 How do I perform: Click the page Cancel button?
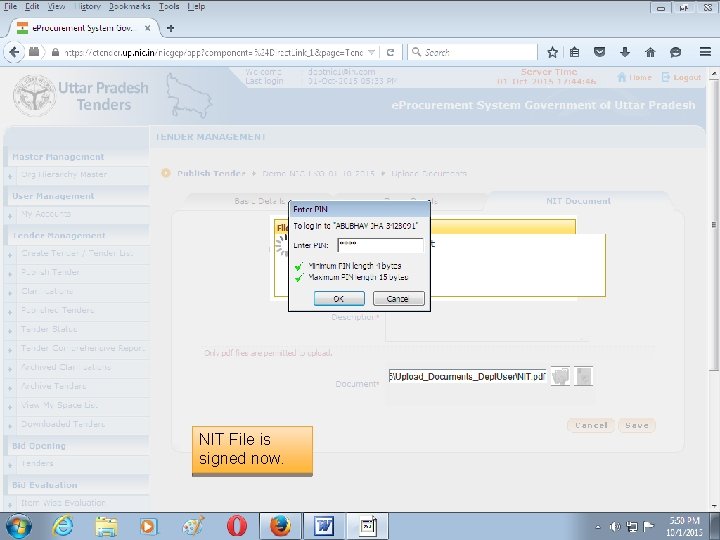coord(591,425)
